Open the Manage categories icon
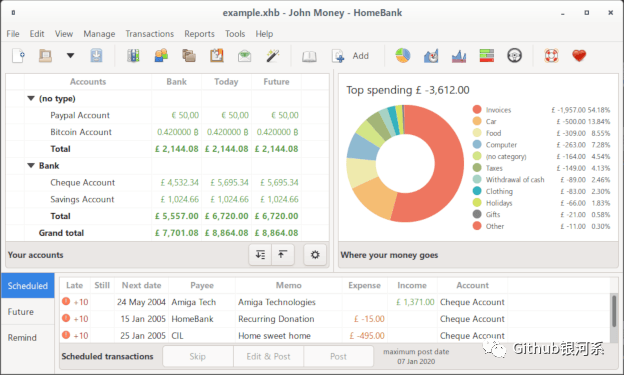The image size is (624, 375). (x=189, y=56)
